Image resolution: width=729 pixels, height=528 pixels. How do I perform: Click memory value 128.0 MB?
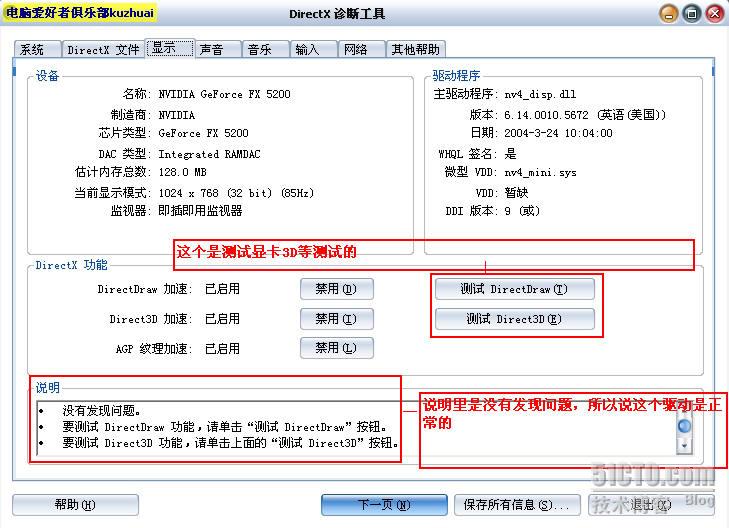[182, 172]
